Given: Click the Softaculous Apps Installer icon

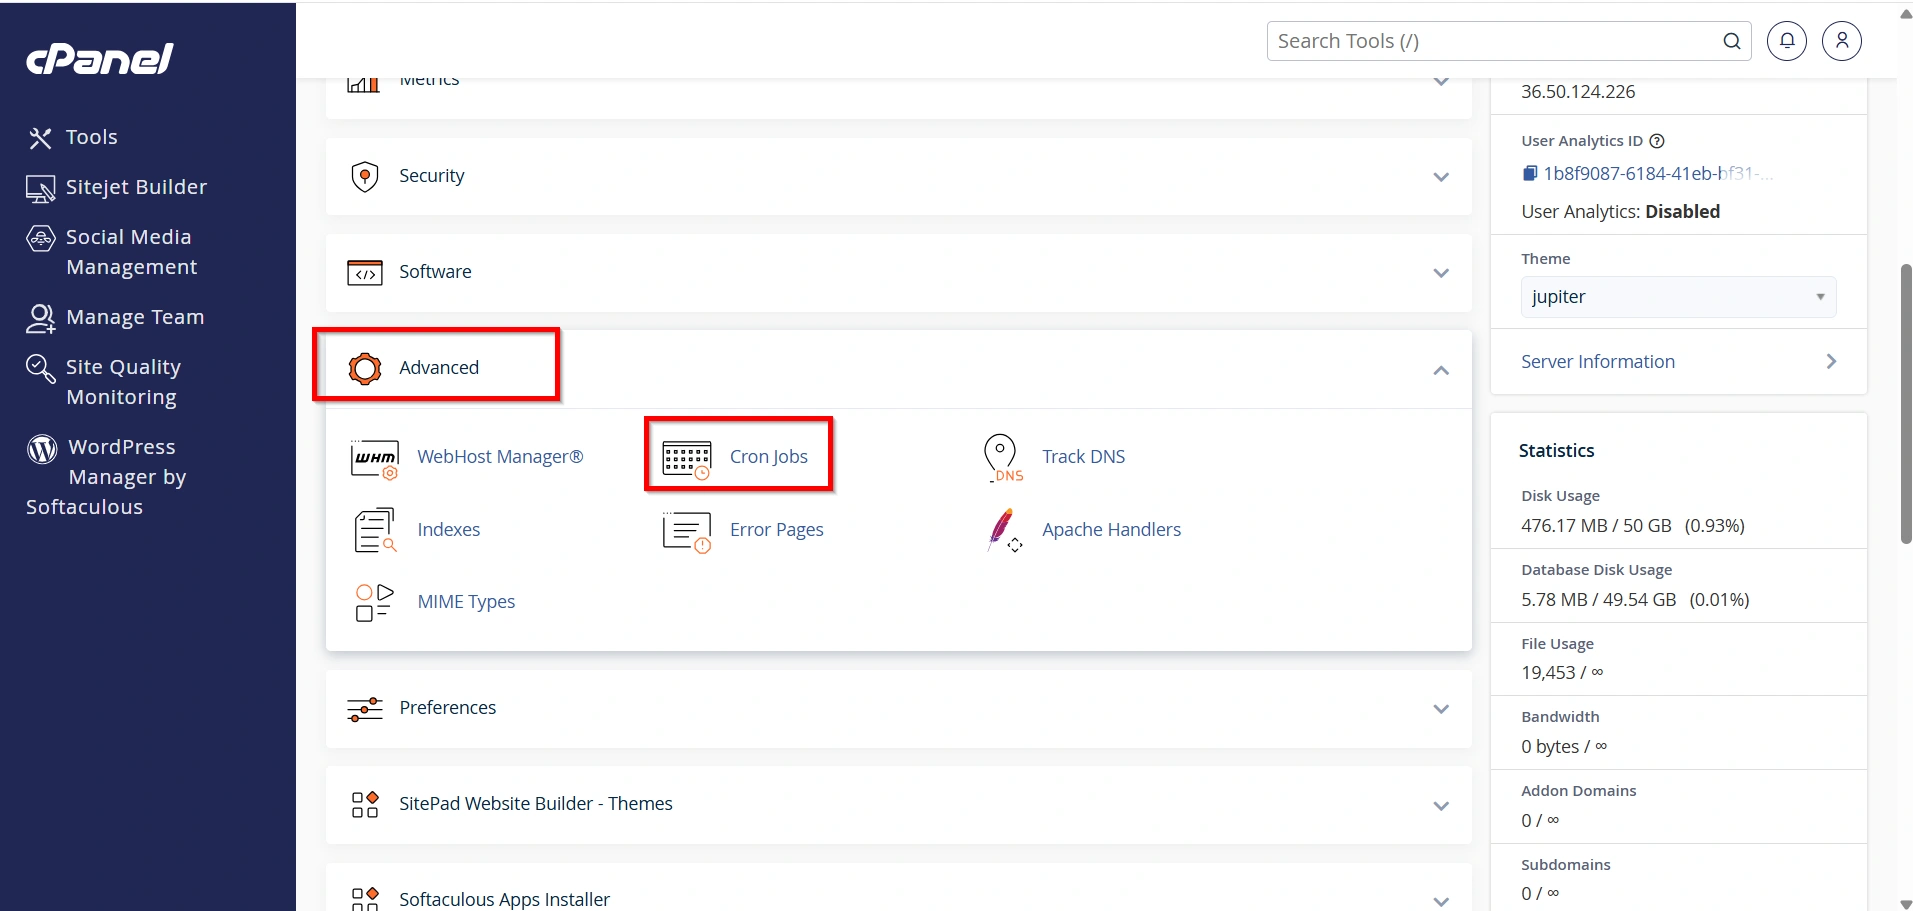Looking at the screenshot, I should coord(365,899).
